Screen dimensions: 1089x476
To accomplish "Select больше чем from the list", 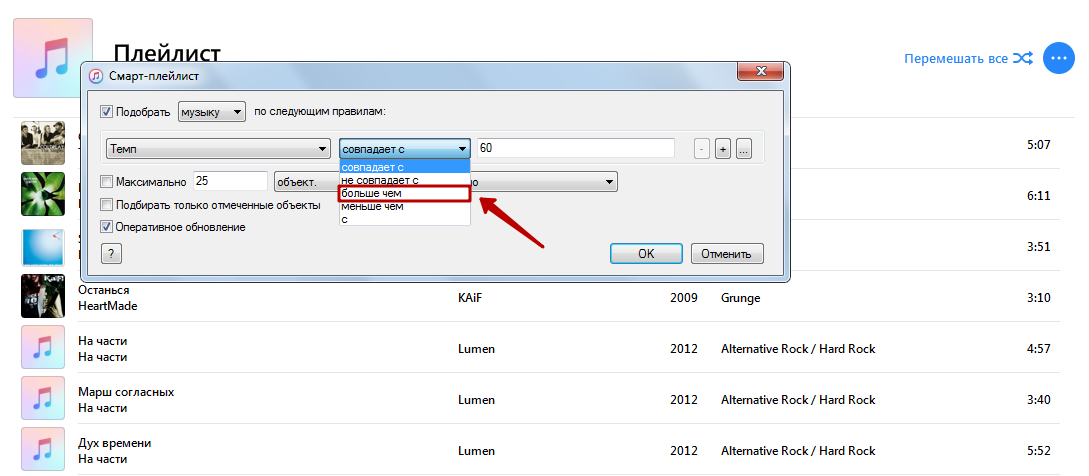I will [x=404, y=193].
